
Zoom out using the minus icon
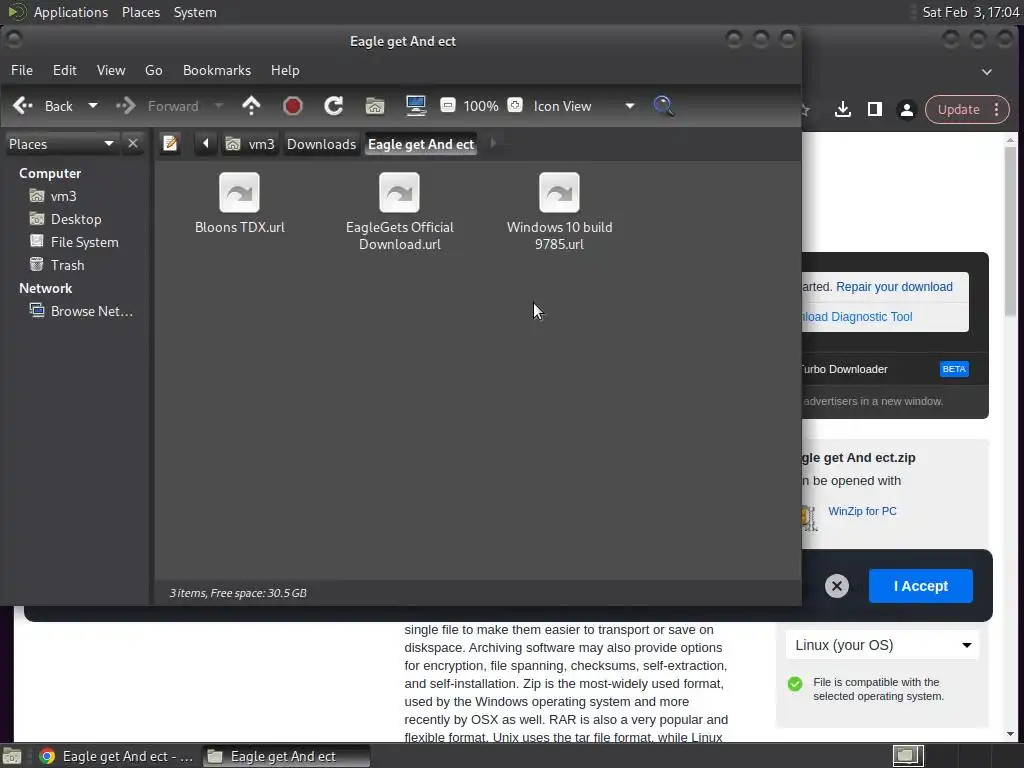click(x=448, y=104)
